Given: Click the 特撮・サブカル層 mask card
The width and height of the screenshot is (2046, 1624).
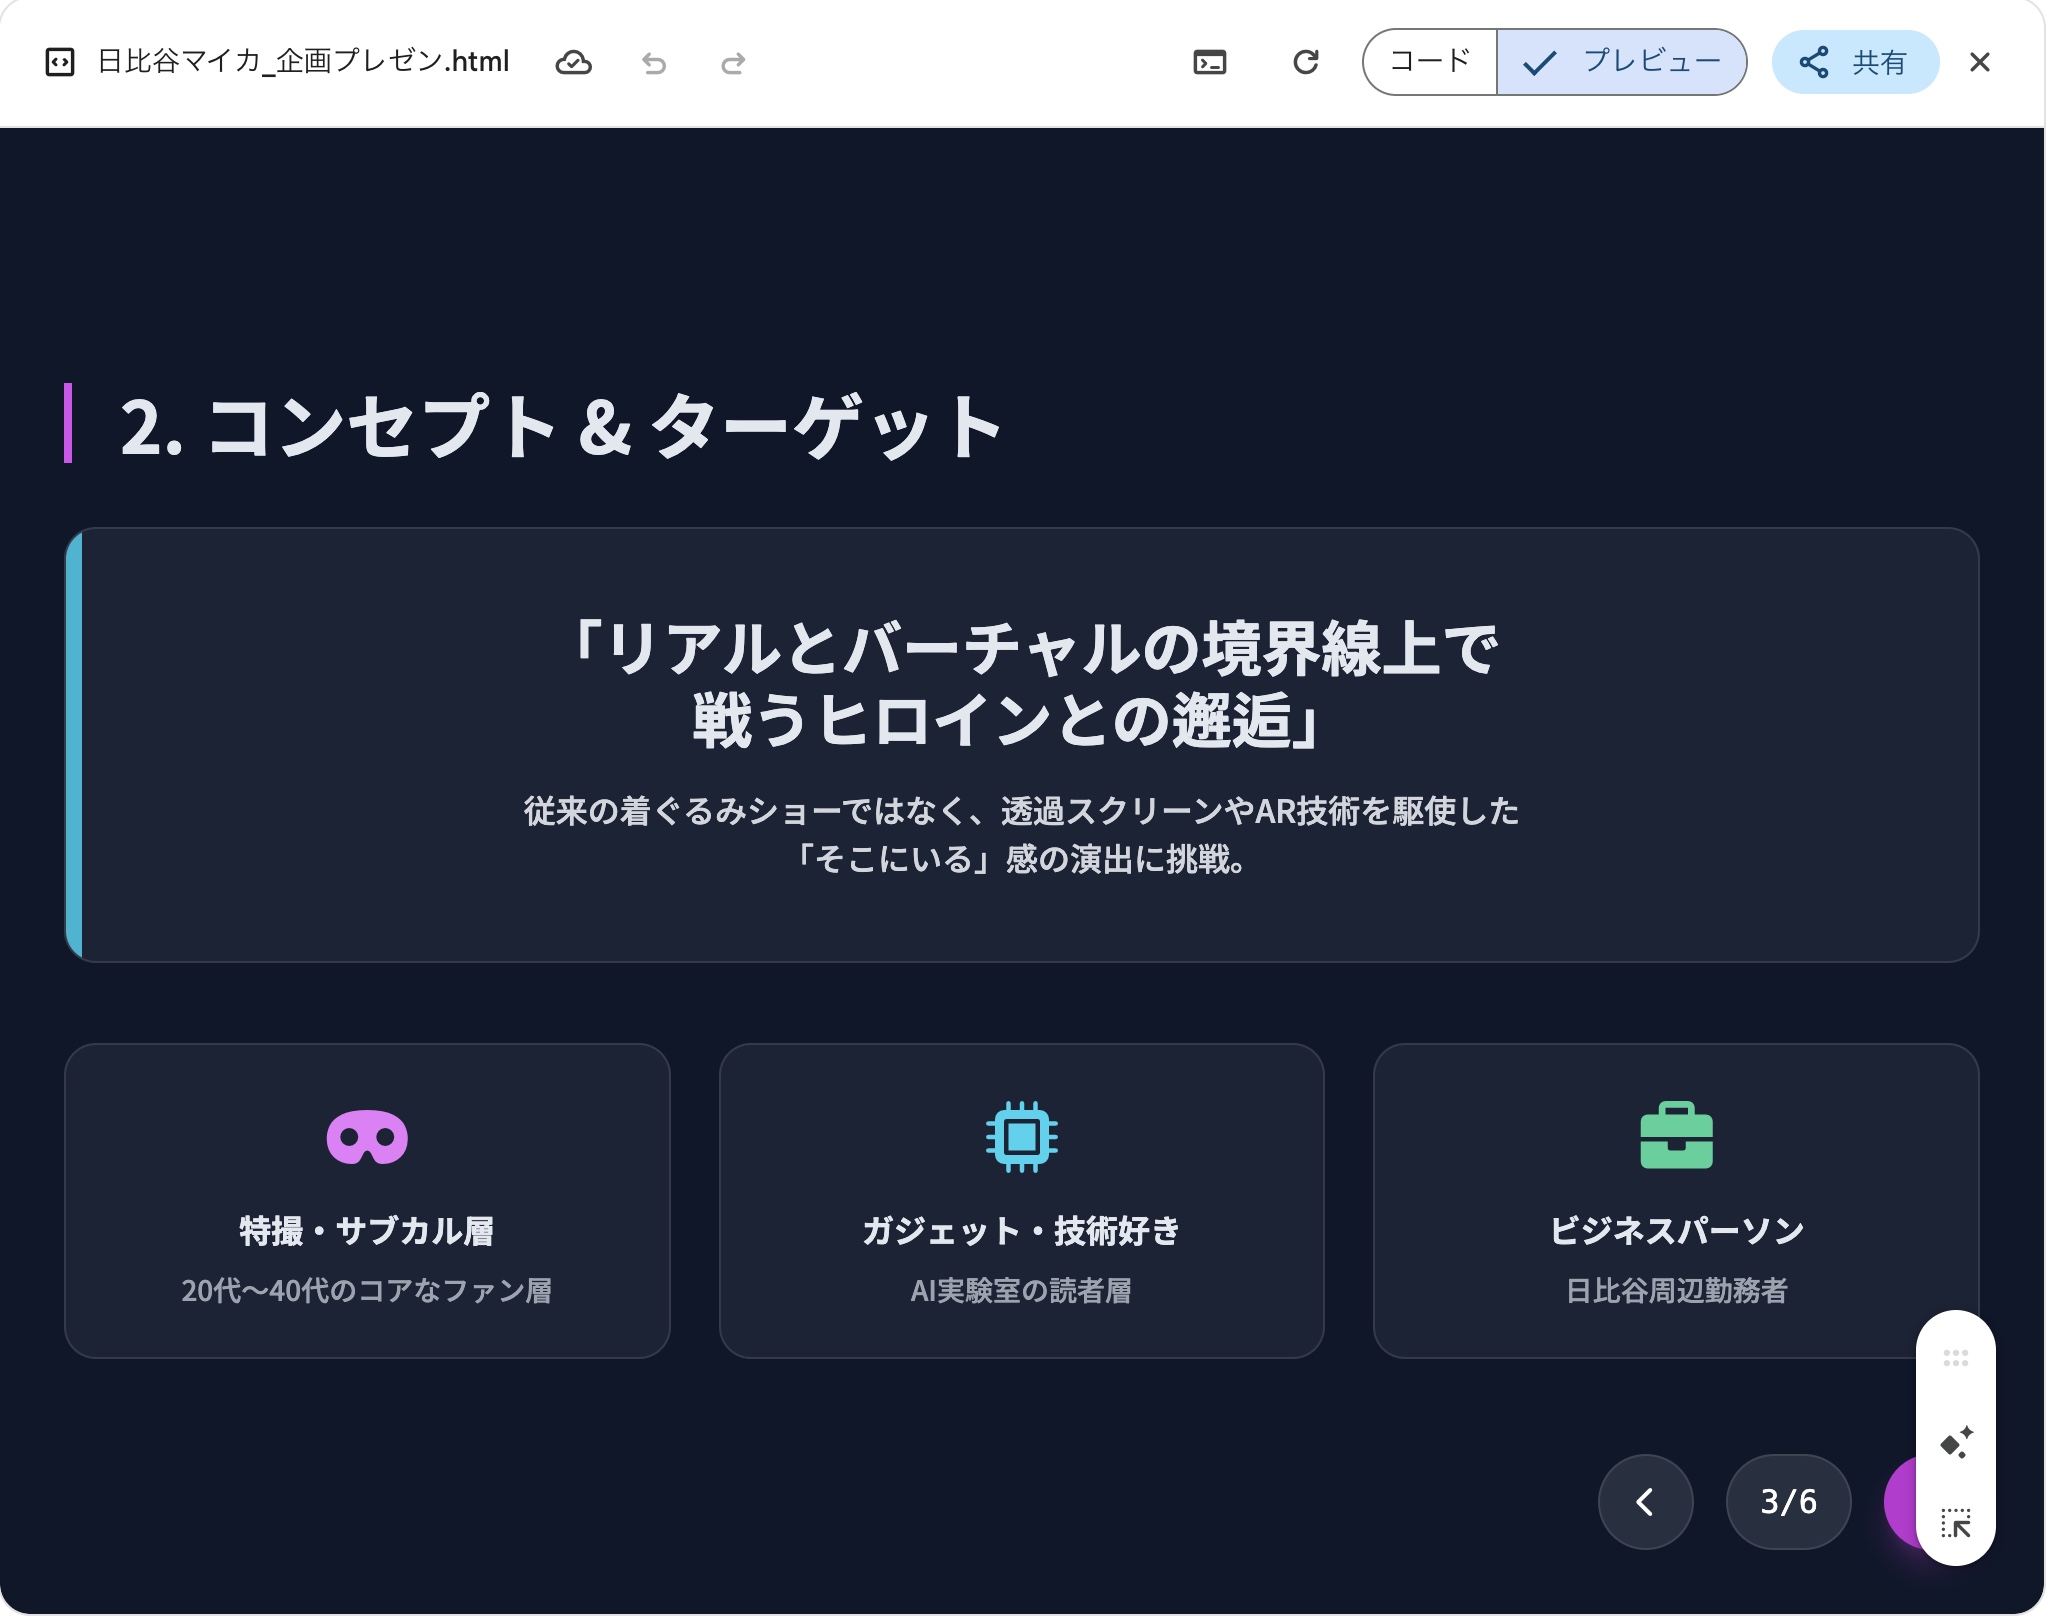Looking at the screenshot, I should (x=367, y=1200).
